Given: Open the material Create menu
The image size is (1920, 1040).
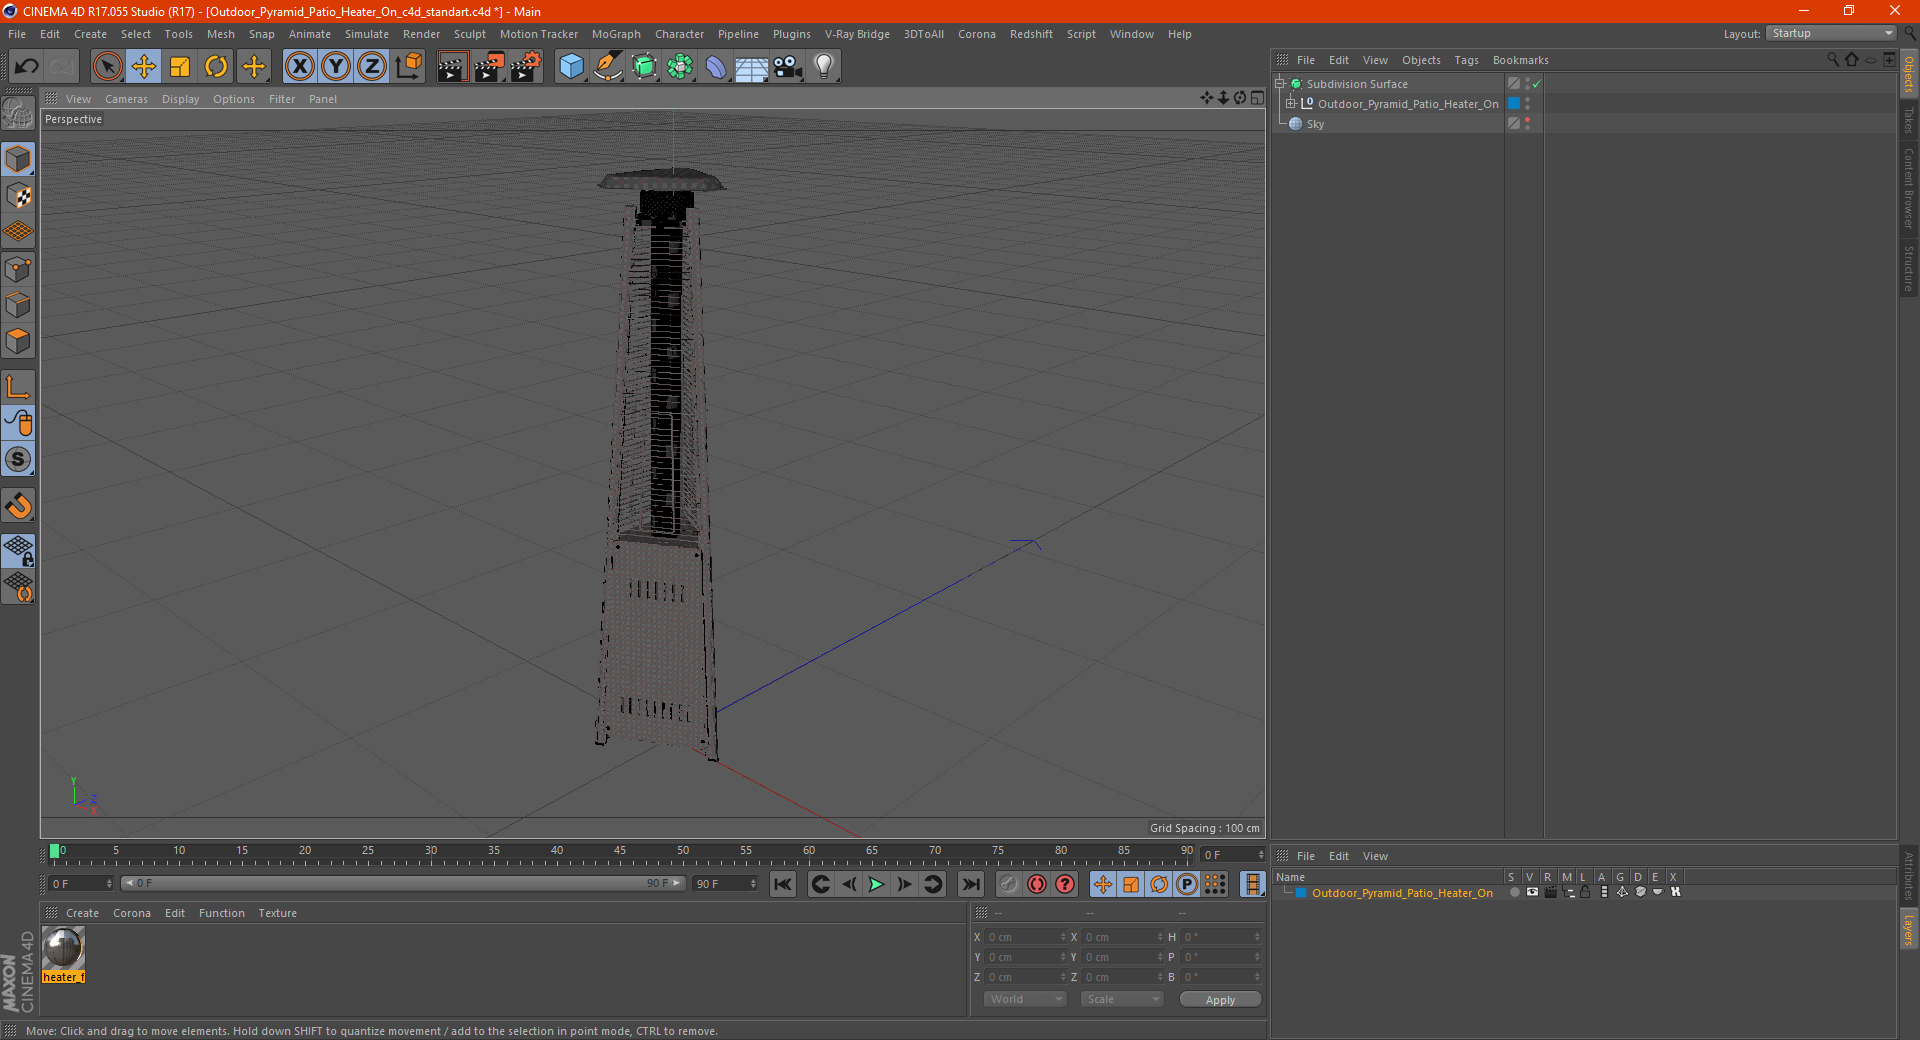Looking at the screenshot, I should pyautogui.click(x=82, y=913).
